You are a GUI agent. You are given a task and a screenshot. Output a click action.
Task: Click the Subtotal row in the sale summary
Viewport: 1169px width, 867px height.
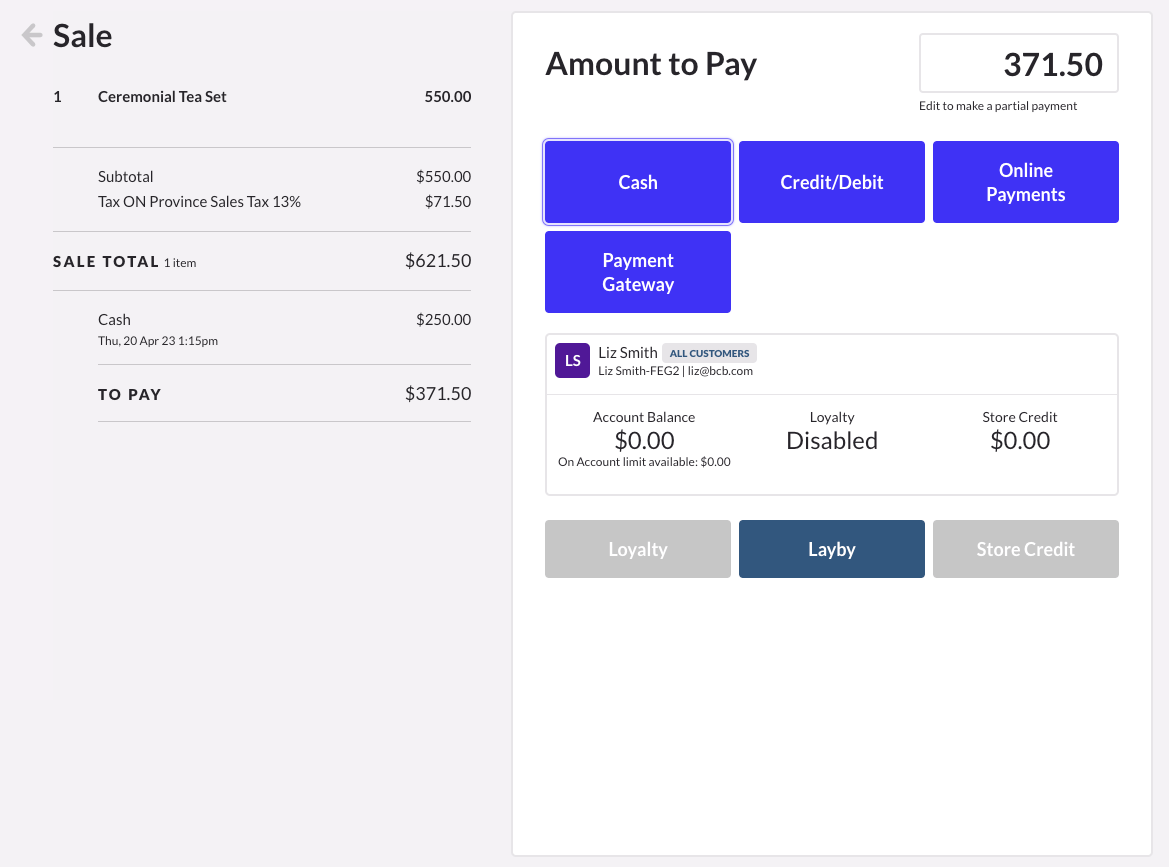click(x=126, y=177)
